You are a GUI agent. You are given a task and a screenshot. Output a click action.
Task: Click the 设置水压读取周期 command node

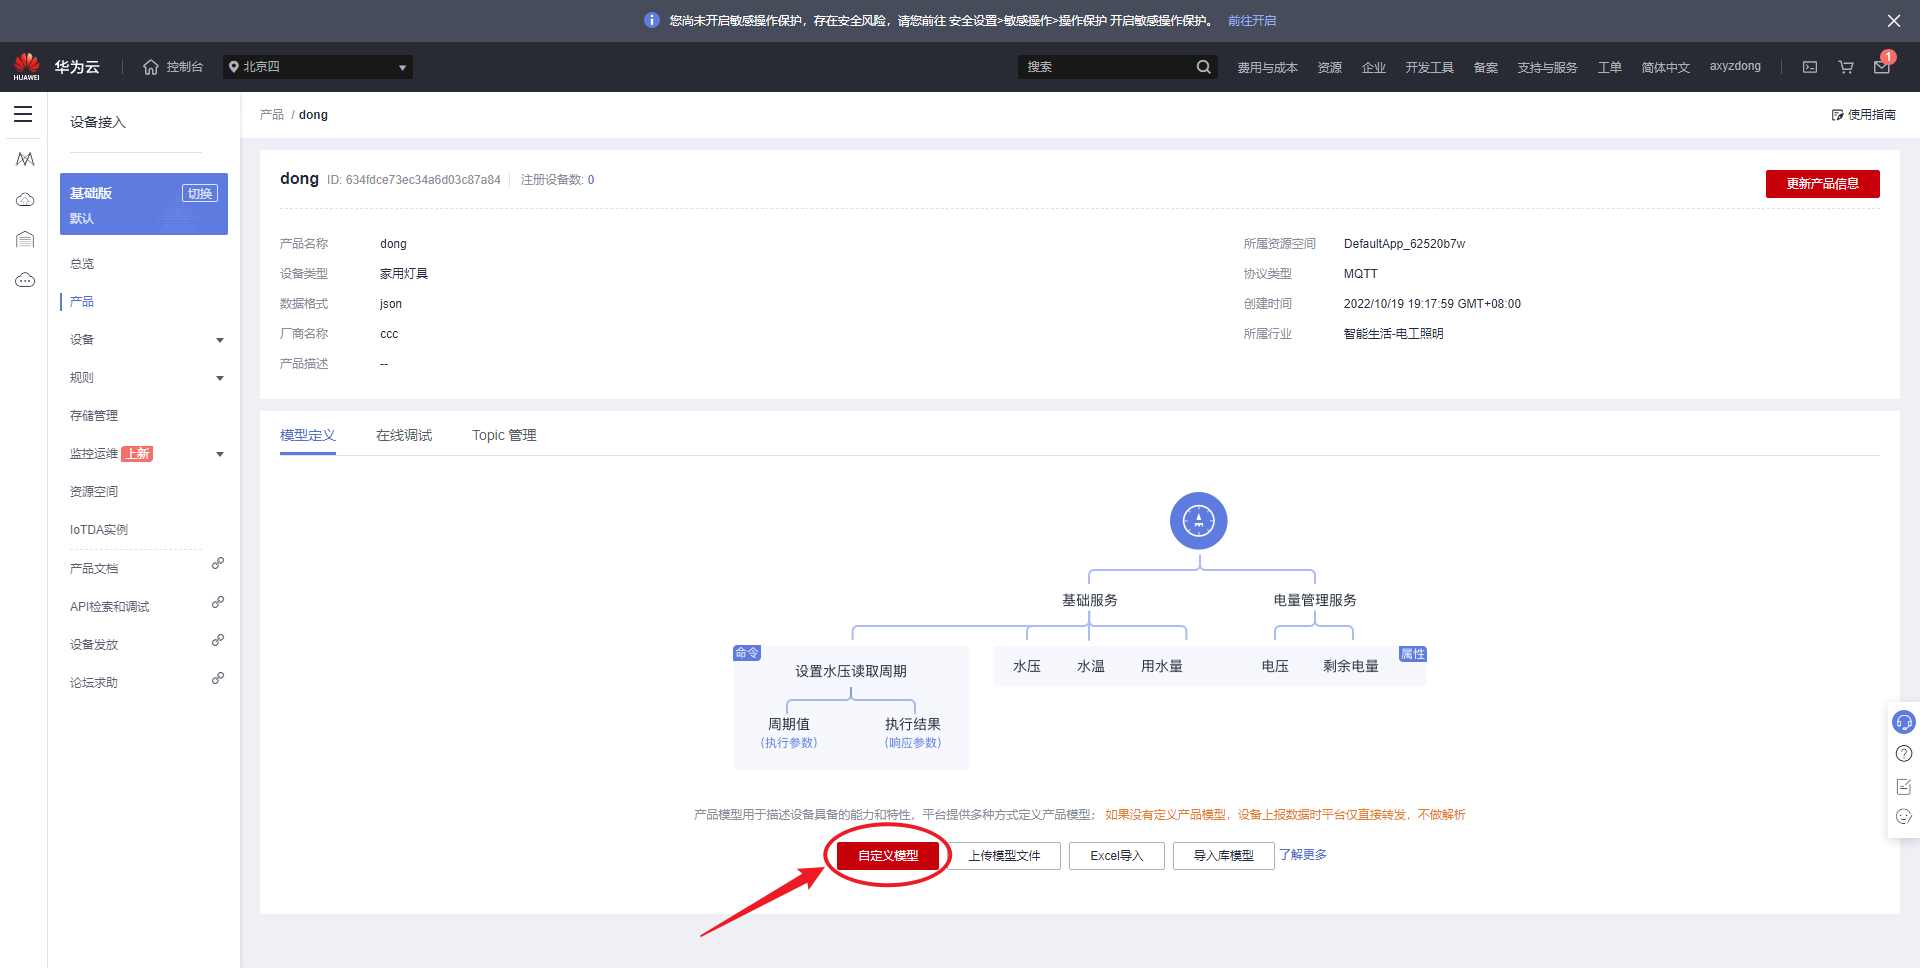click(x=851, y=671)
